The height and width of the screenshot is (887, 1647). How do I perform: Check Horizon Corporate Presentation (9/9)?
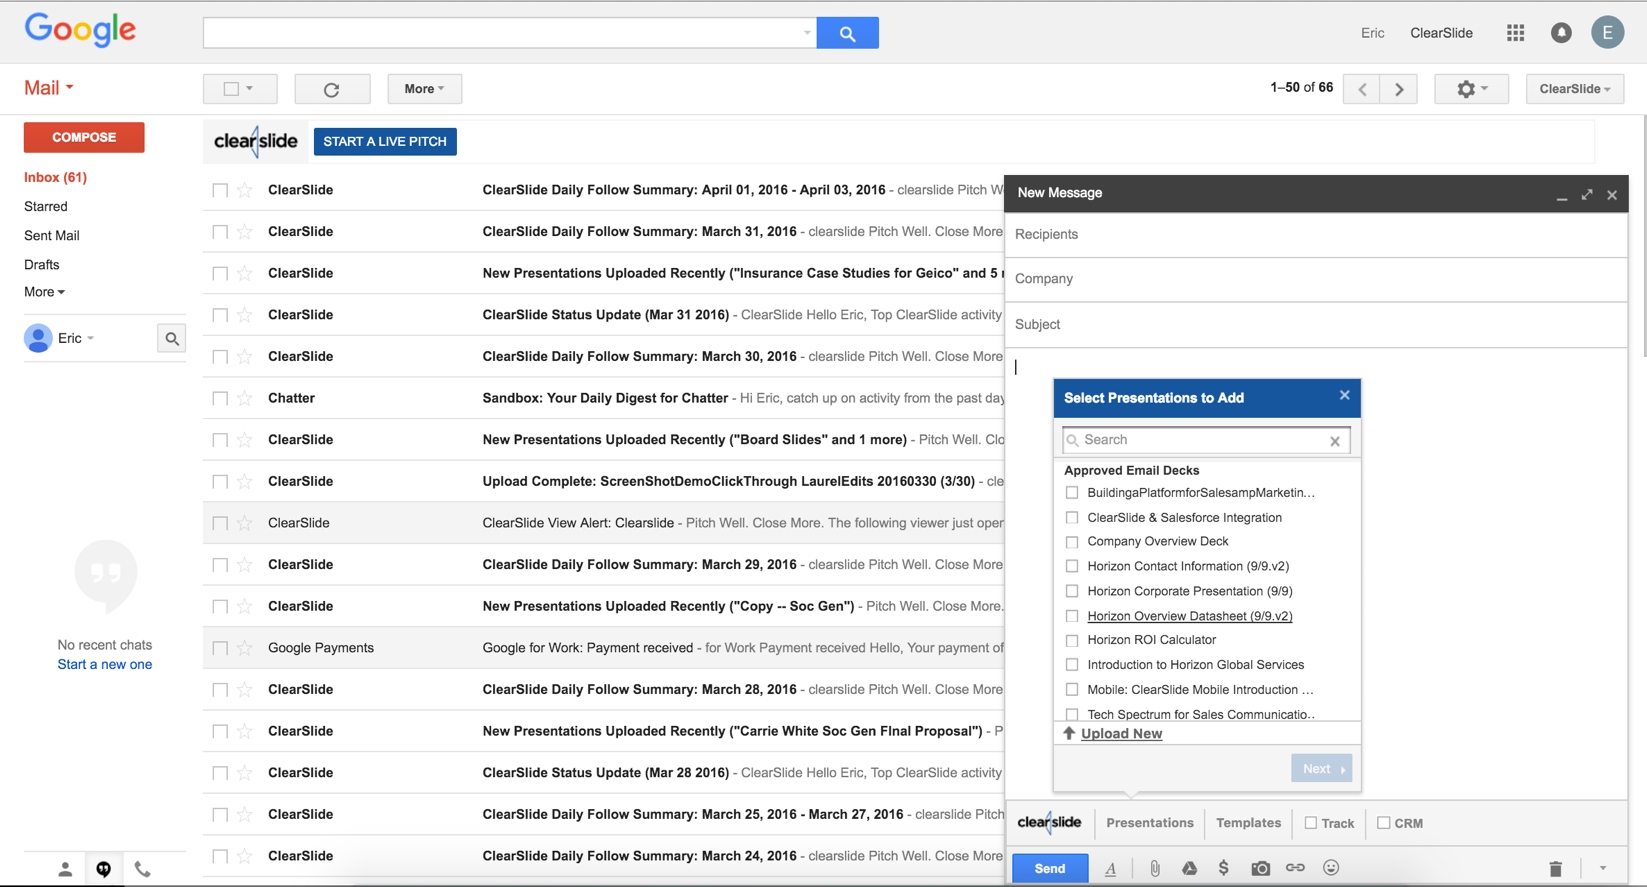pos(1072,591)
